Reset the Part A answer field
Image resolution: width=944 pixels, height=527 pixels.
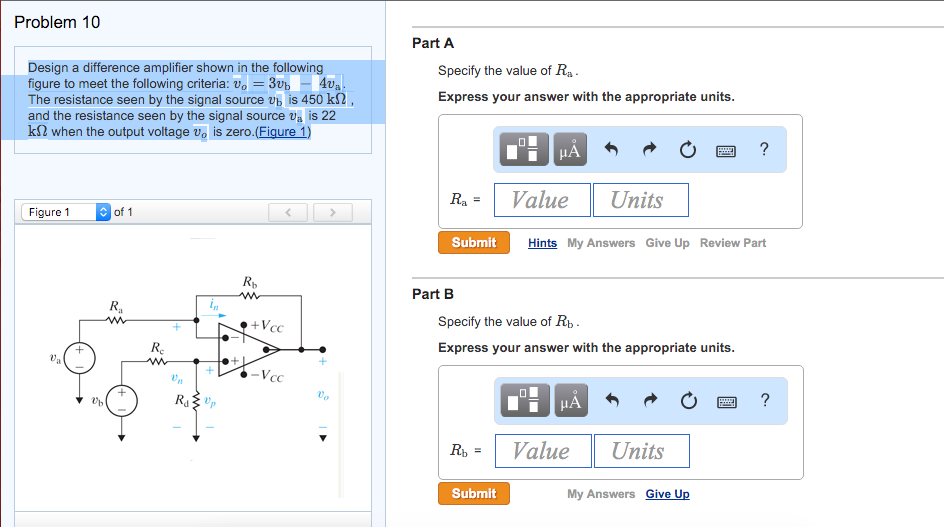[686, 150]
